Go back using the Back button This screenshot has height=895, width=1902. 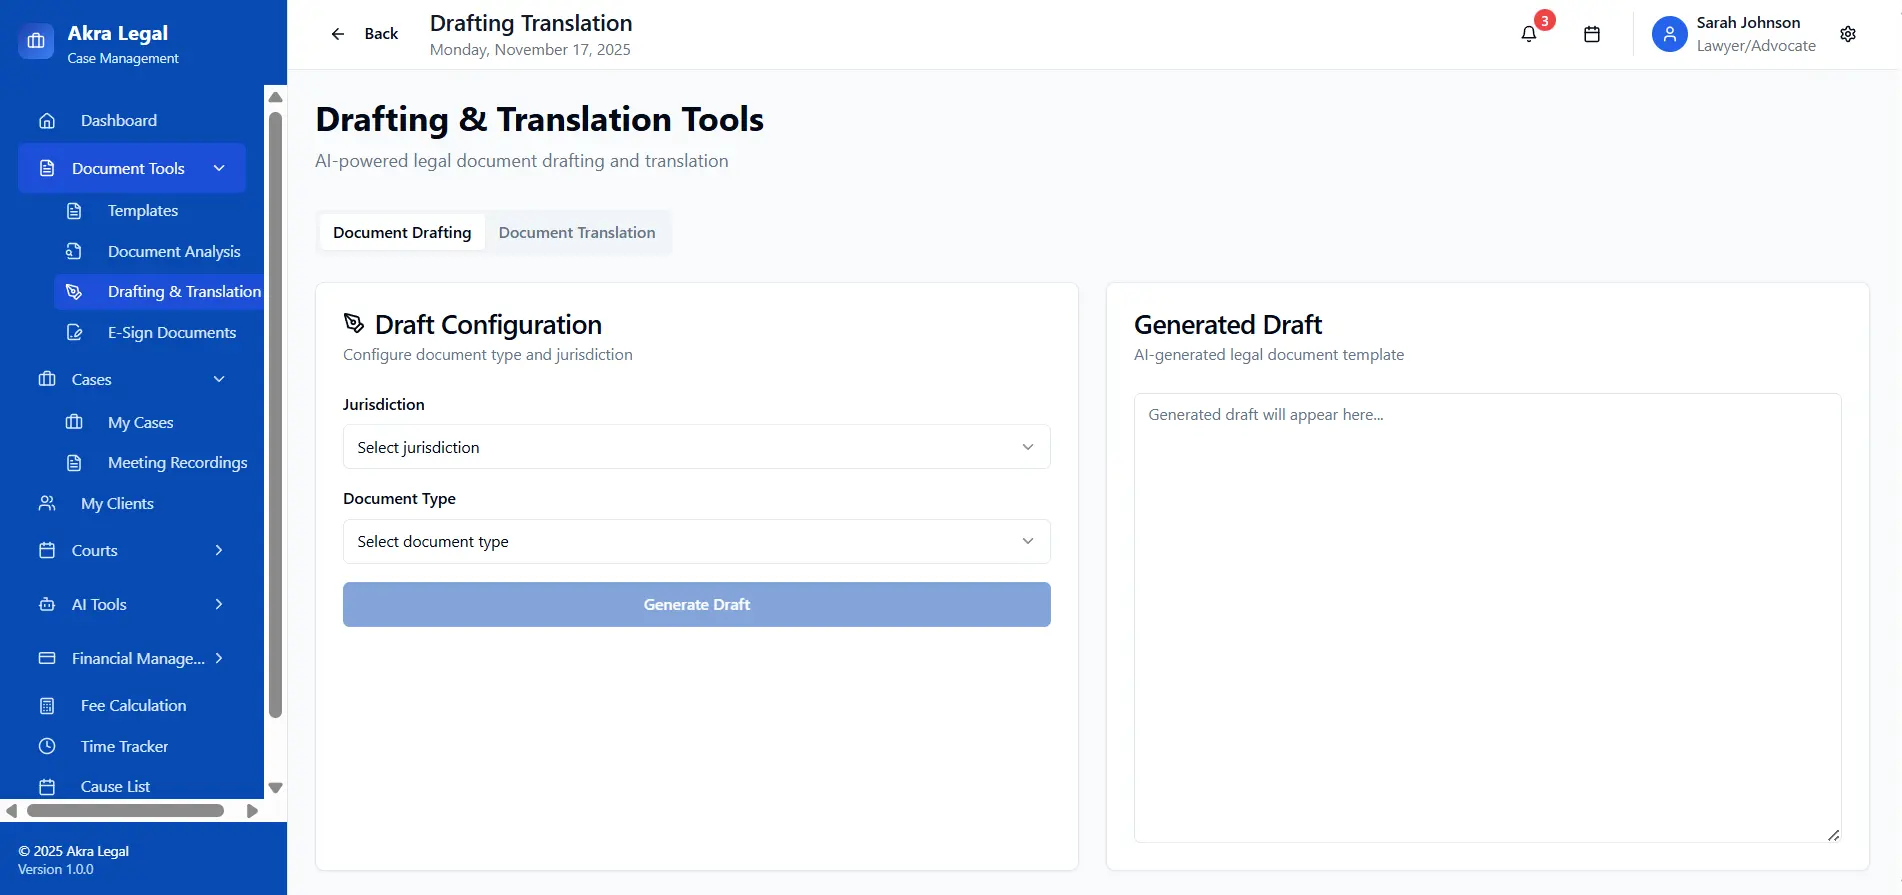click(365, 34)
